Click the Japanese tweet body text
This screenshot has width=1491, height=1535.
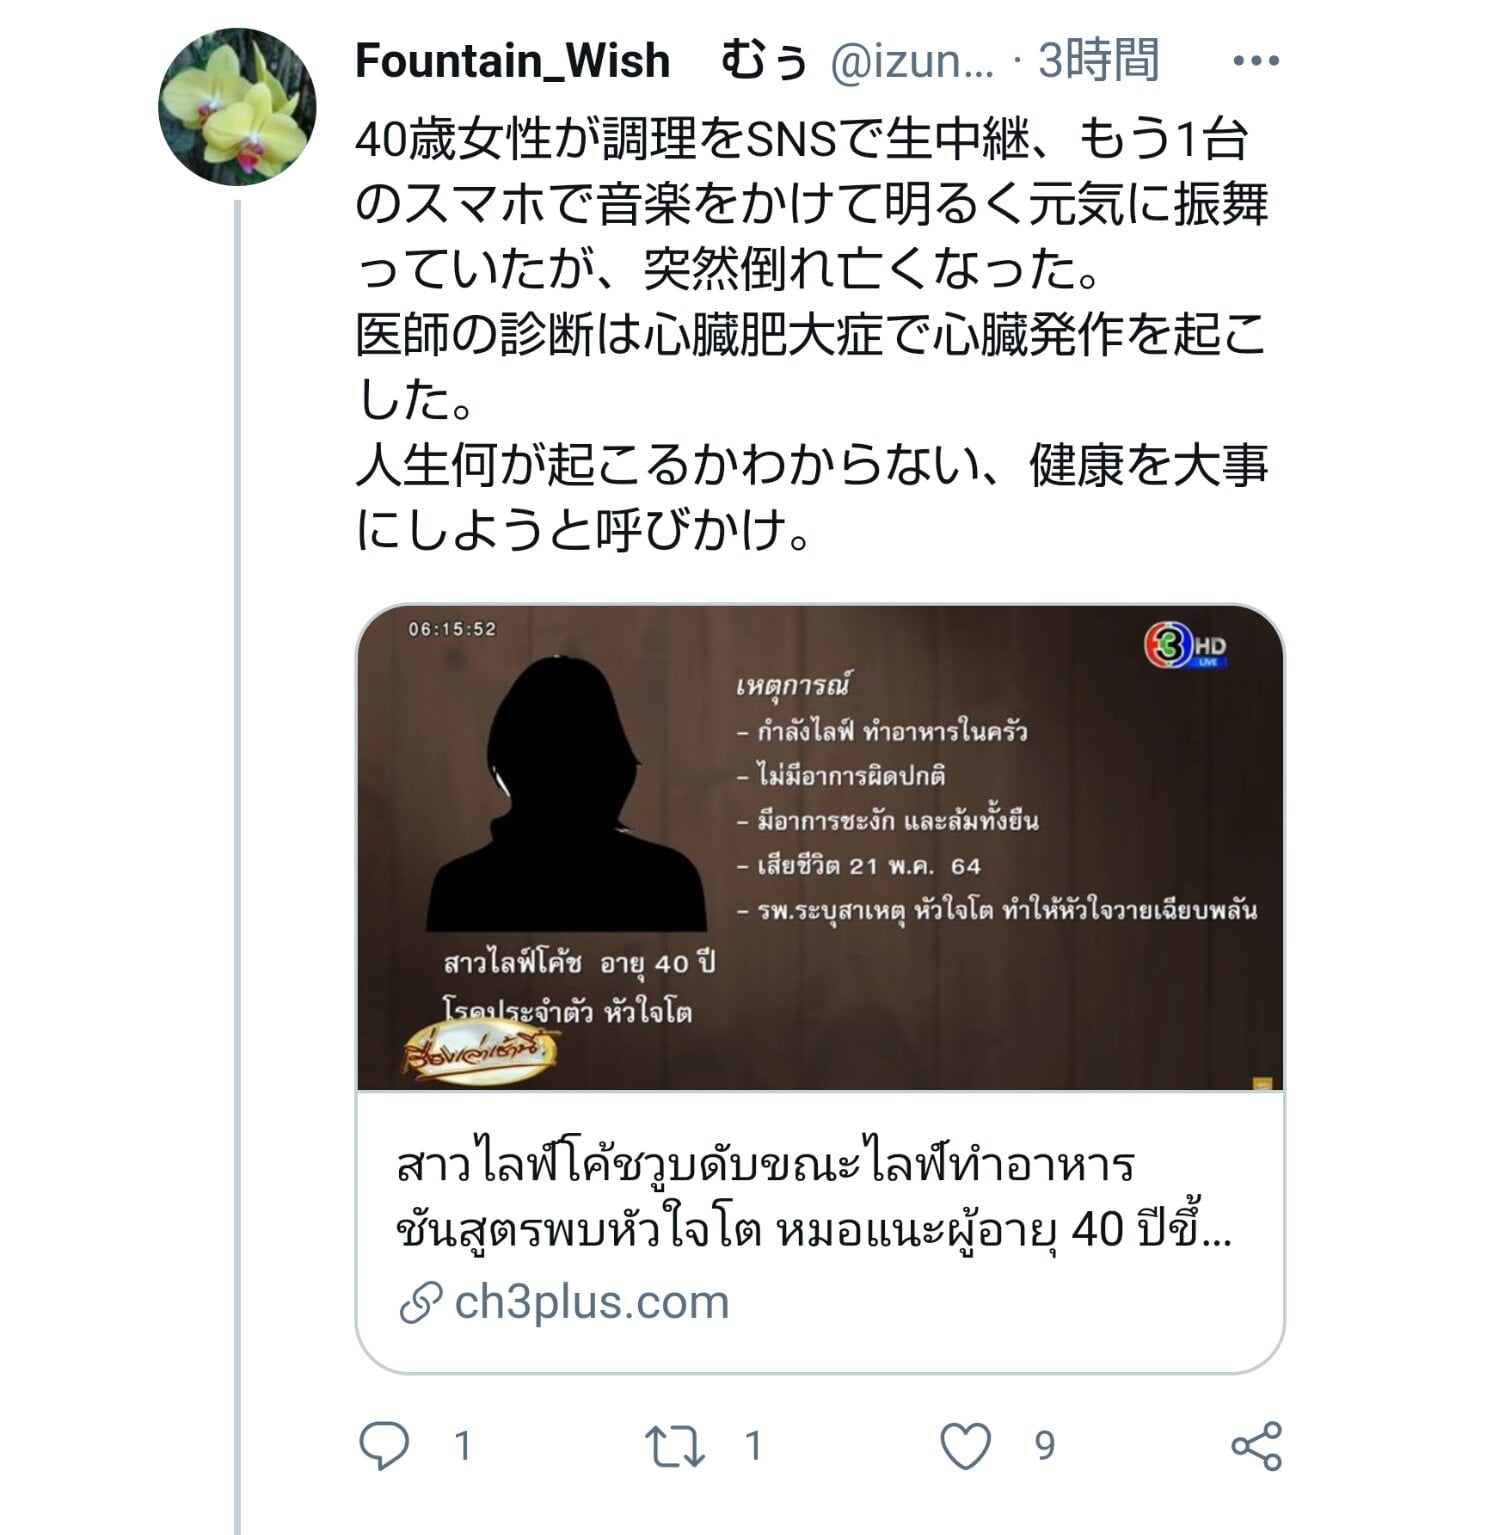coord(812,335)
